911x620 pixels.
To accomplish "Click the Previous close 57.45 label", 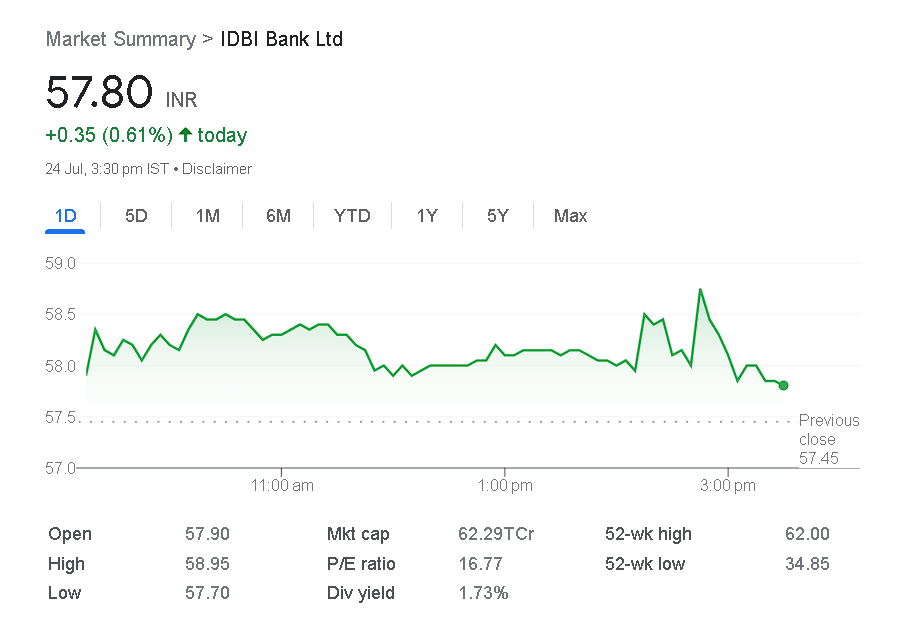I will (x=828, y=439).
